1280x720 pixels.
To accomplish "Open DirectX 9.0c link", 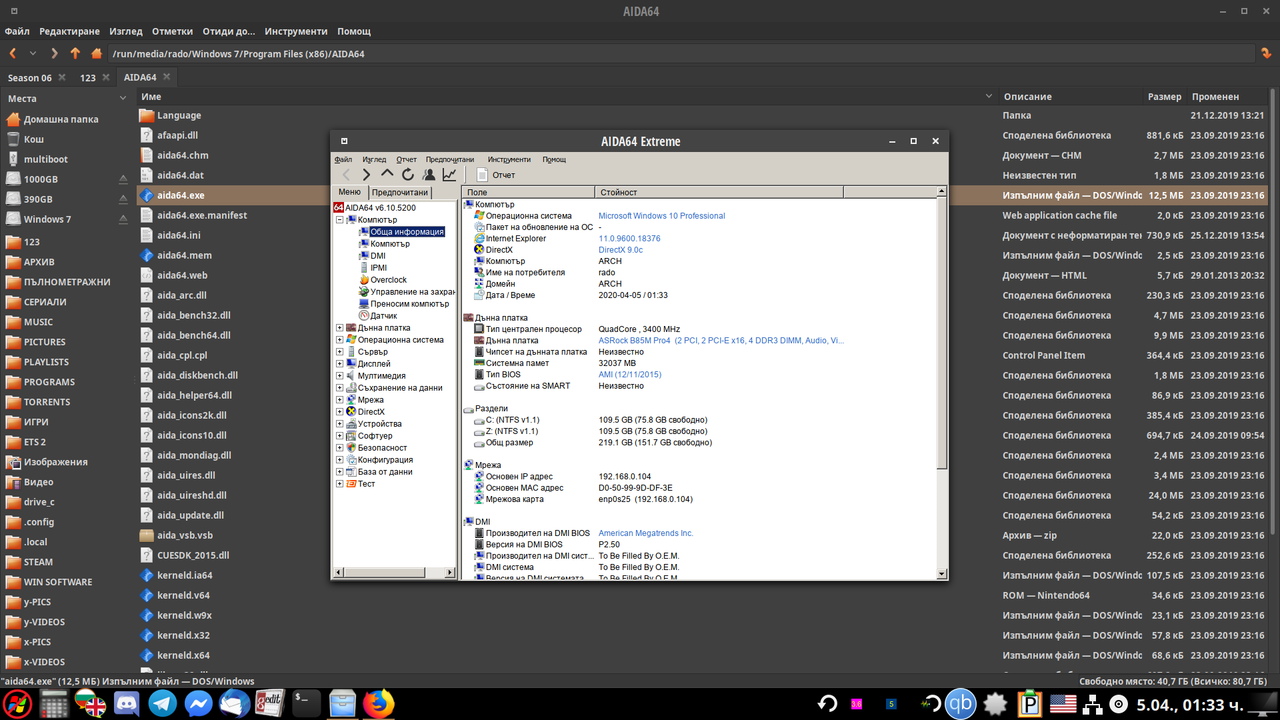I will (x=621, y=250).
